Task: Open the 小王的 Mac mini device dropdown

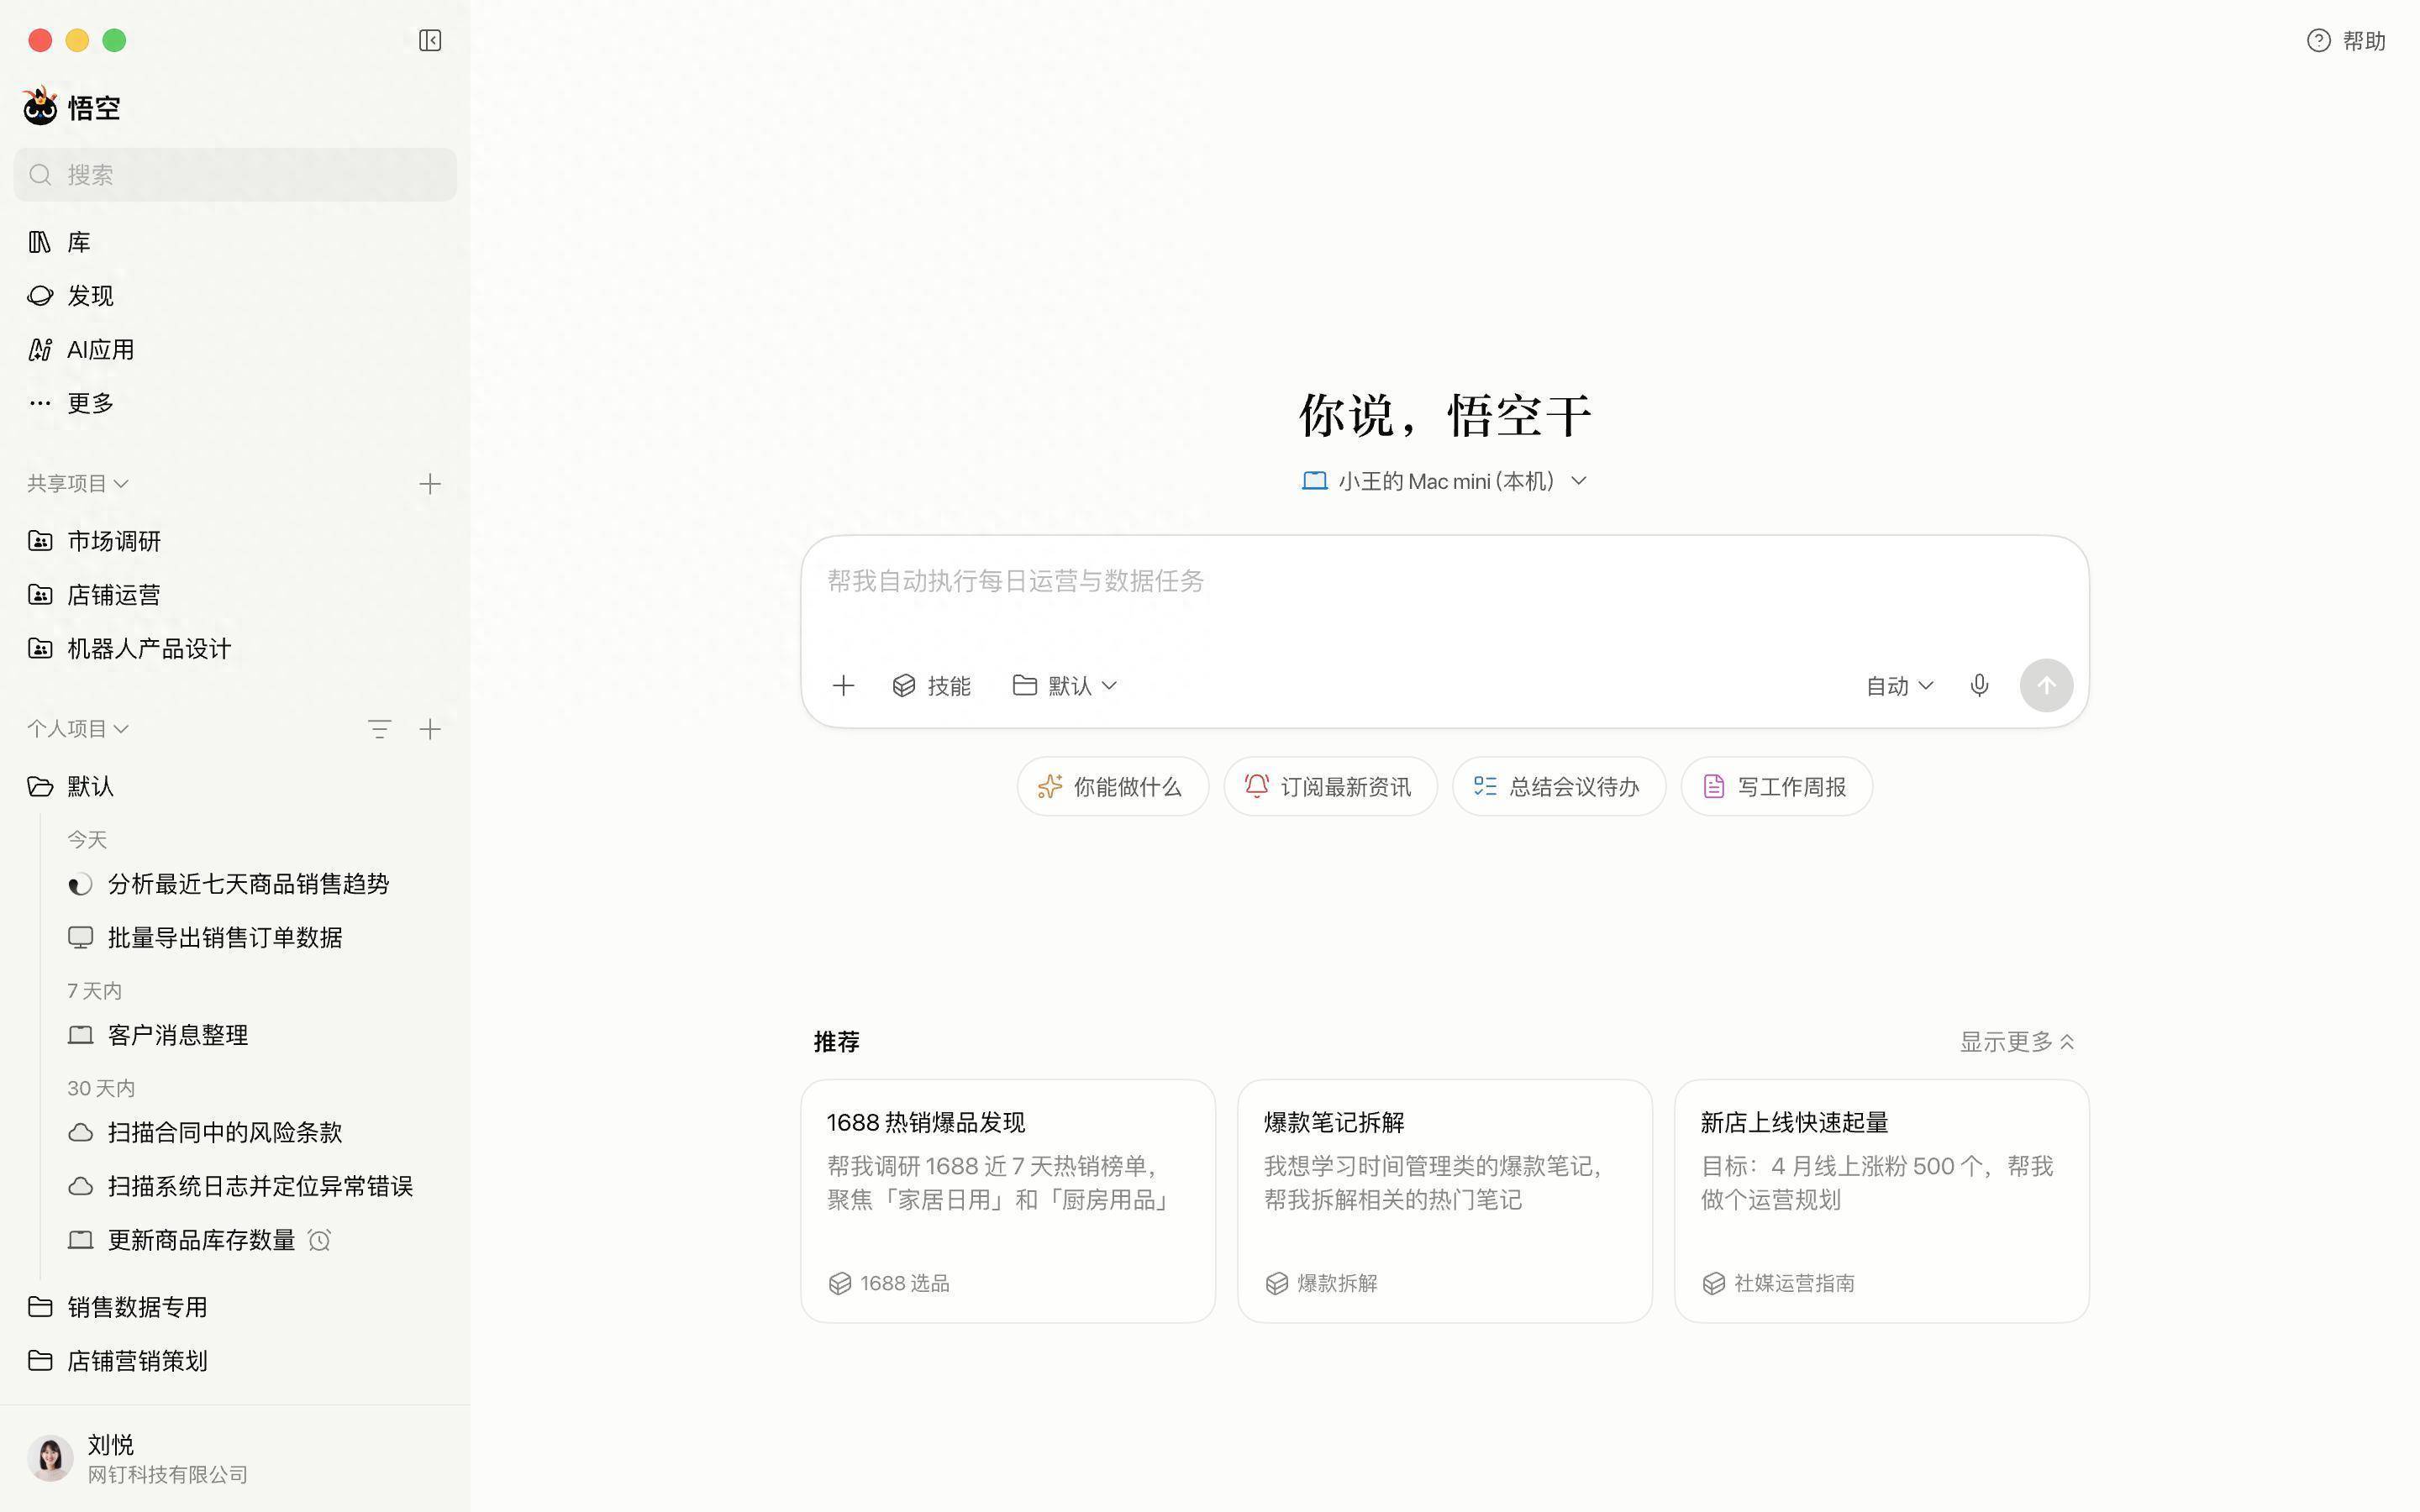Action: [x=1444, y=481]
